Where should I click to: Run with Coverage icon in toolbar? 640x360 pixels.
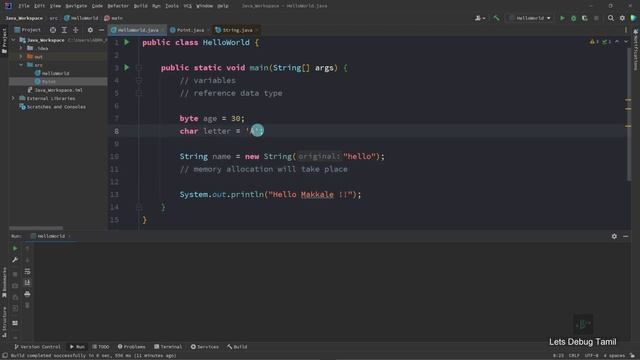point(584,18)
